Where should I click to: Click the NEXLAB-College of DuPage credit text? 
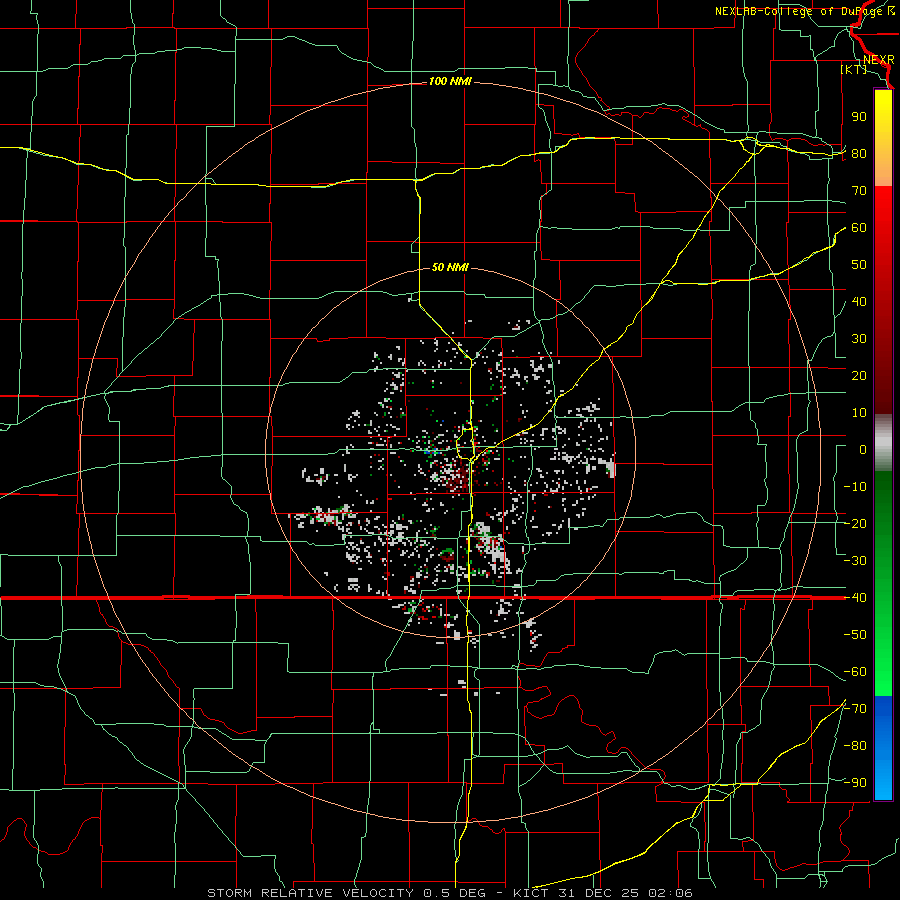[804, 11]
